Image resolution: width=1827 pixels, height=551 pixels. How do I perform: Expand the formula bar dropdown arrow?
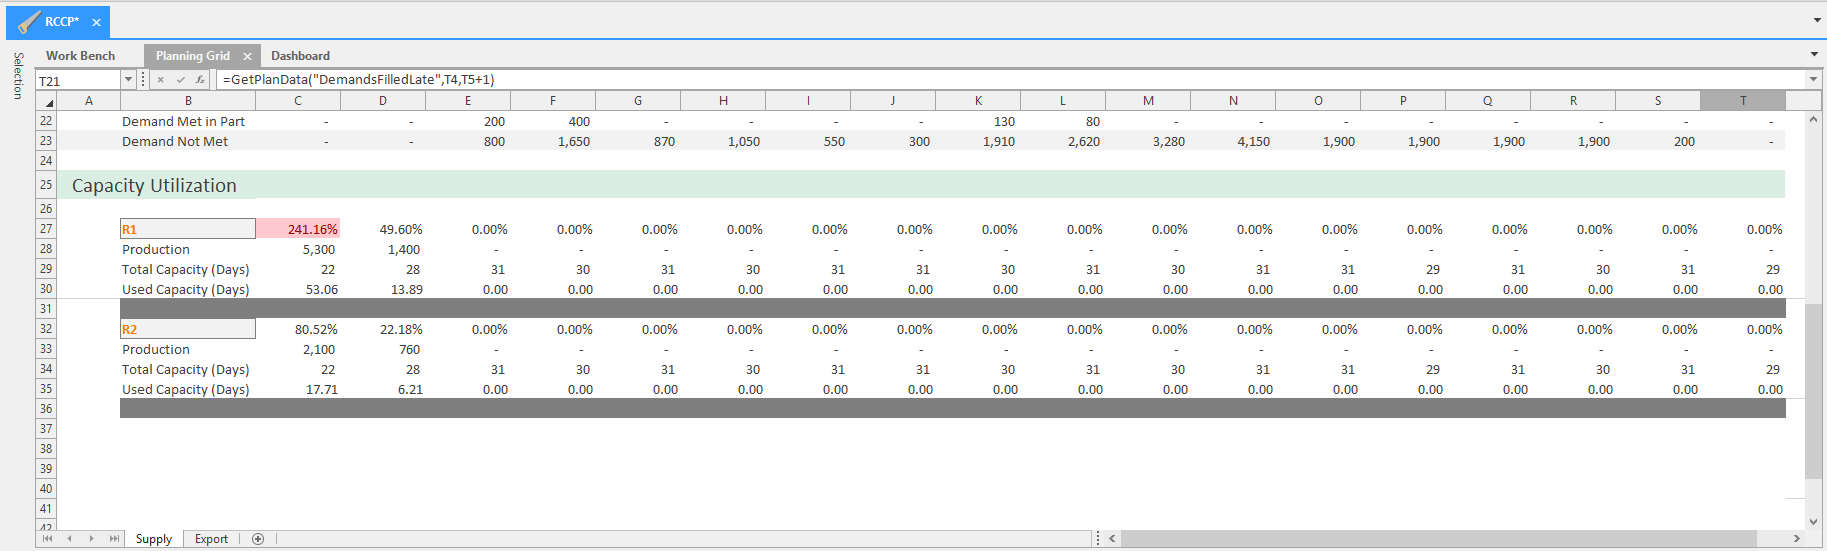(x=1813, y=80)
